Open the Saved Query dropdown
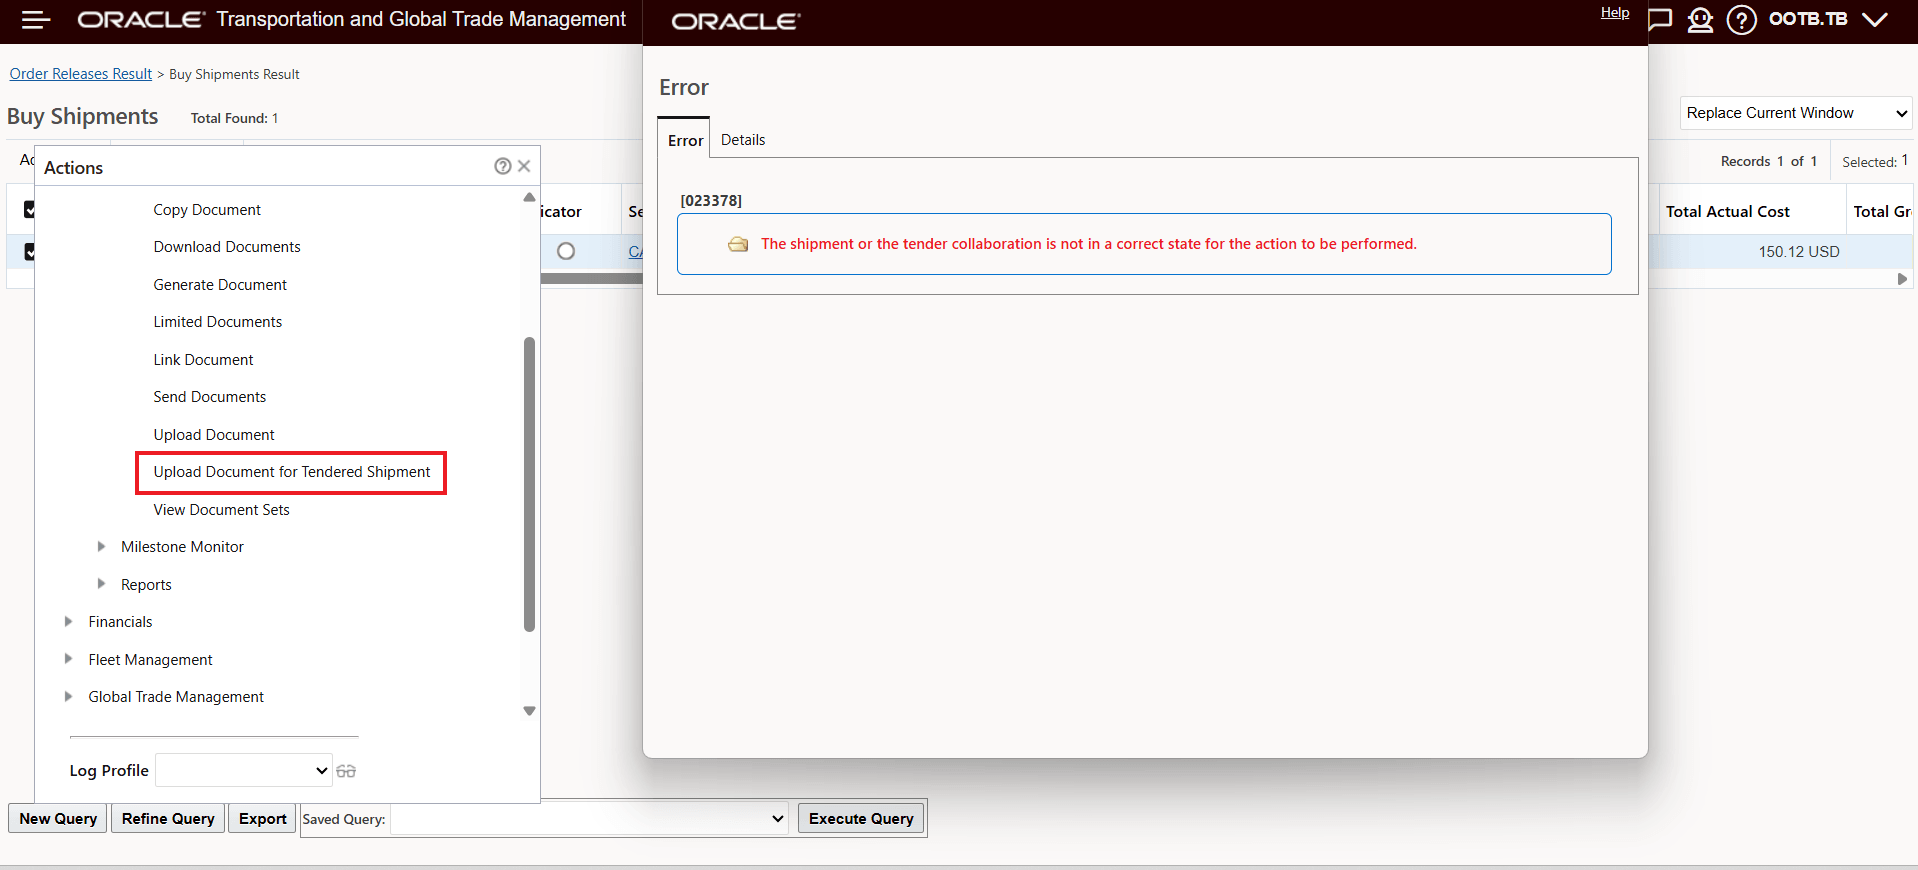 pyautogui.click(x=589, y=818)
